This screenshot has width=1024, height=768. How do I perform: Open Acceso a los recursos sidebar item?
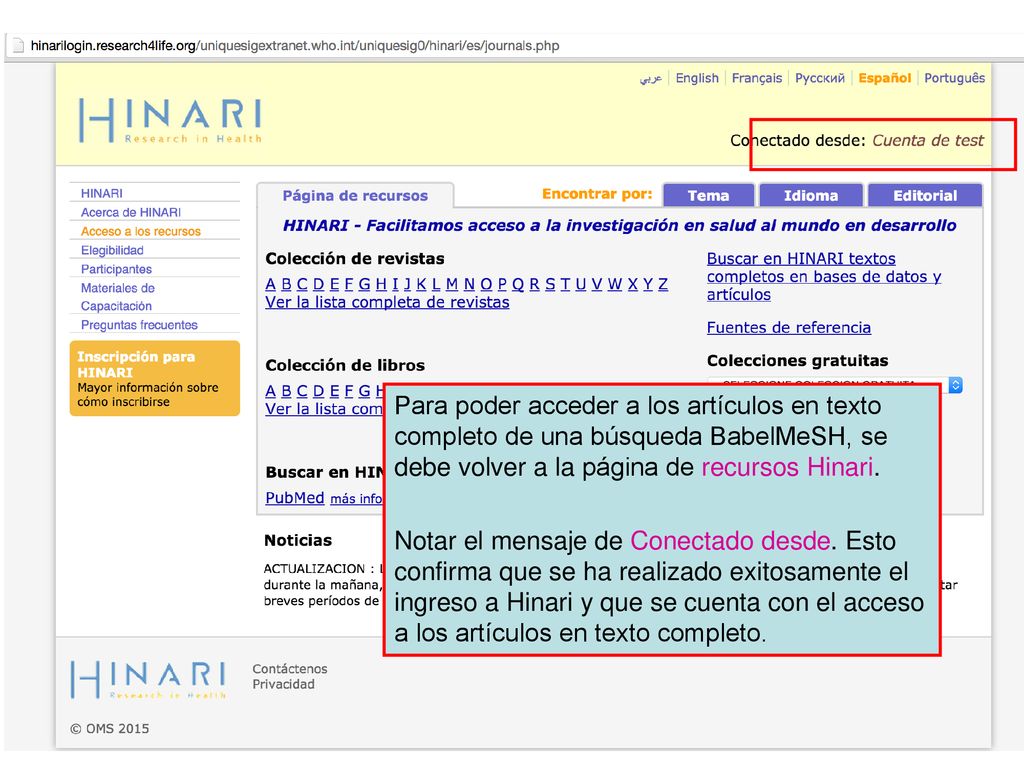click(140, 231)
